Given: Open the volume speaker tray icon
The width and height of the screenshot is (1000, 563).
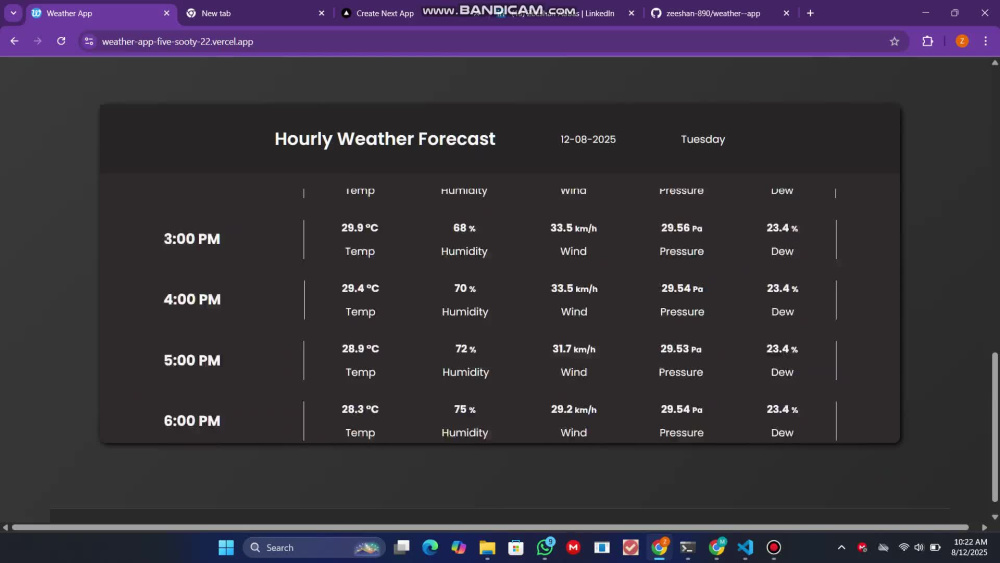Looking at the screenshot, I should pyautogui.click(x=919, y=548).
